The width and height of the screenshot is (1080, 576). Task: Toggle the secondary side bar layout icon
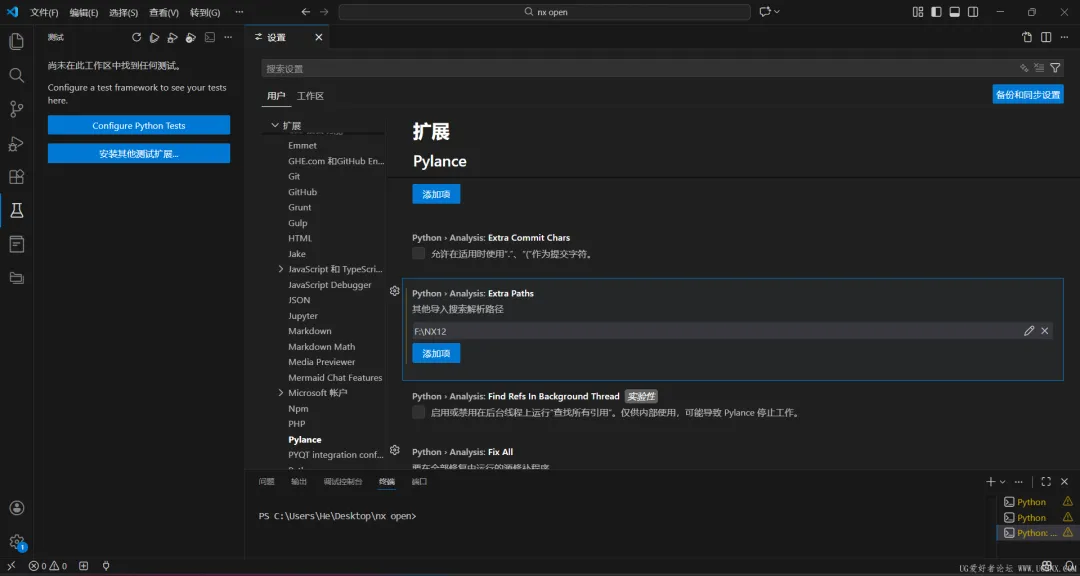(973, 12)
